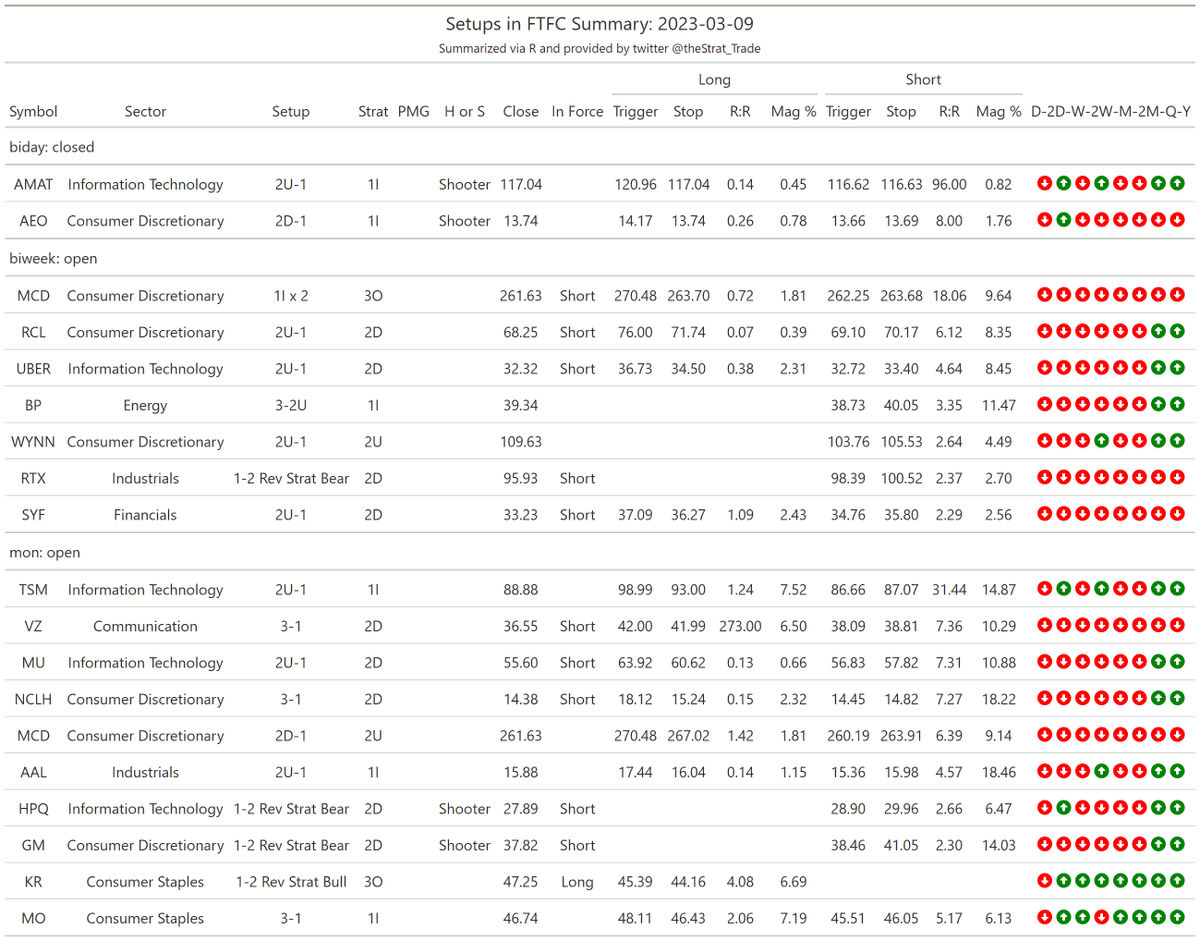Click the close price 117.04 for AMAT
1200x941 pixels.
click(521, 184)
